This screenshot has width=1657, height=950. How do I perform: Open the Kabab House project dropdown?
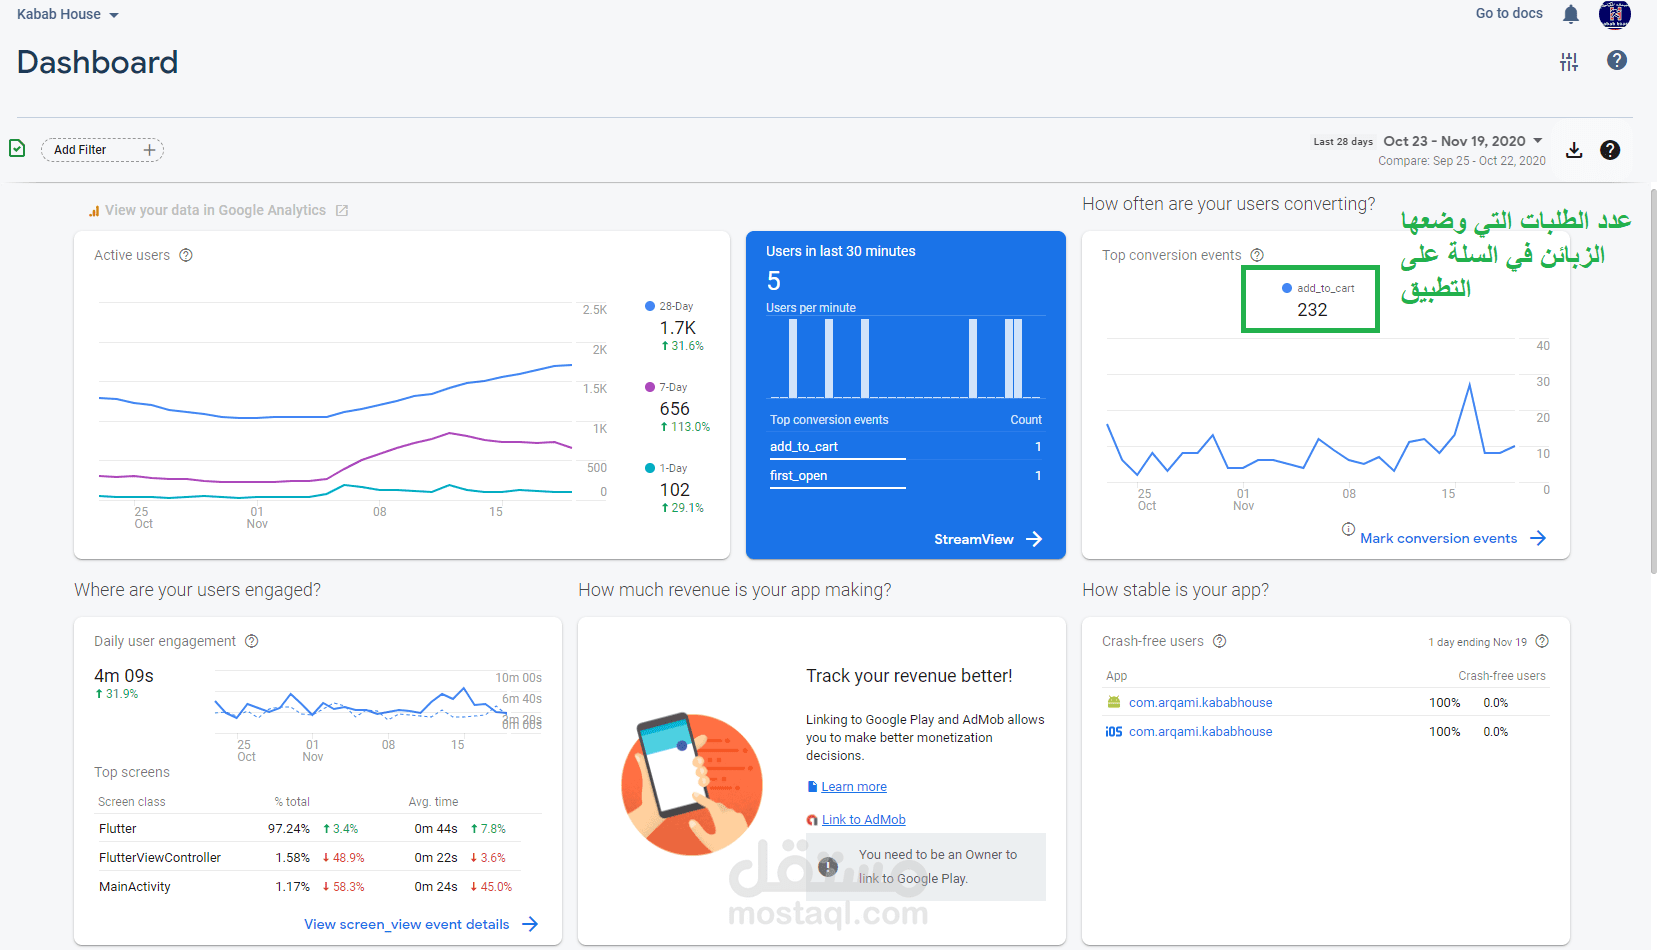click(x=68, y=14)
